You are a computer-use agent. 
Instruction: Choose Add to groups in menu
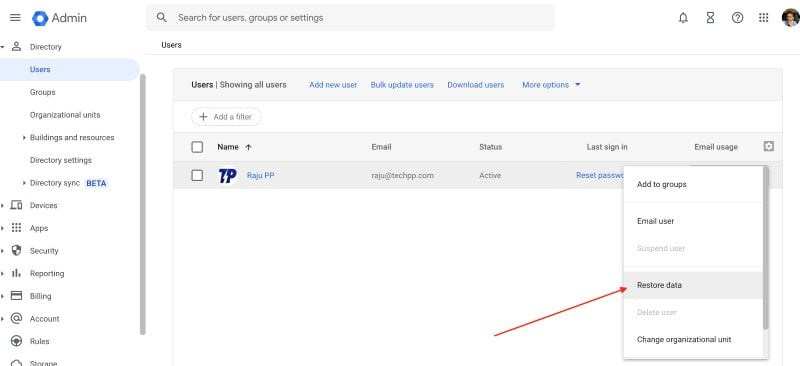pos(693,184)
